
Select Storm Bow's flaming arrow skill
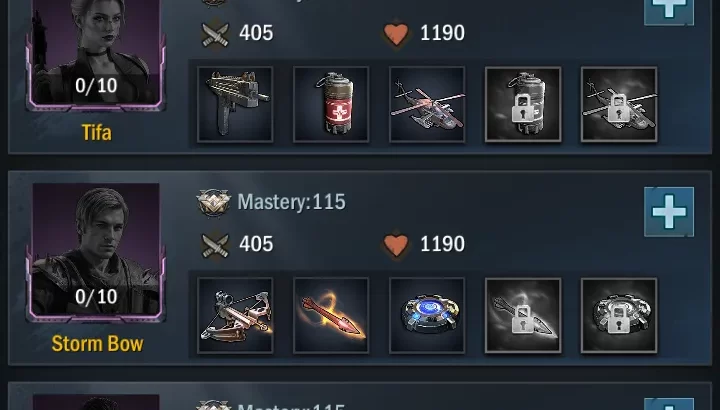331,315
